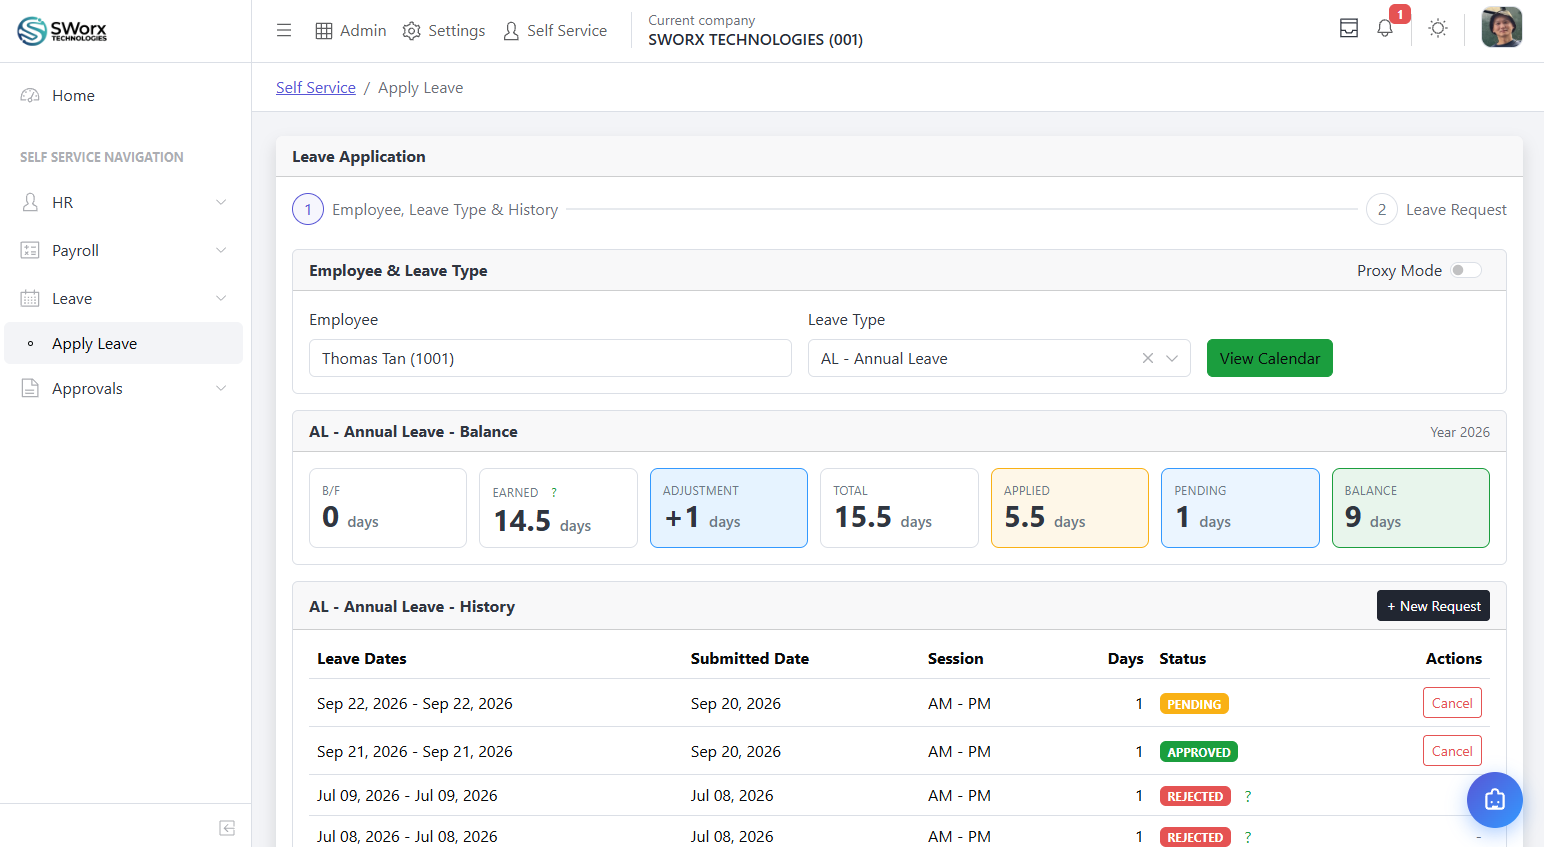Clear the Leave Type selection
This screenshot has height=847, width=1544.
(1148, 358)
